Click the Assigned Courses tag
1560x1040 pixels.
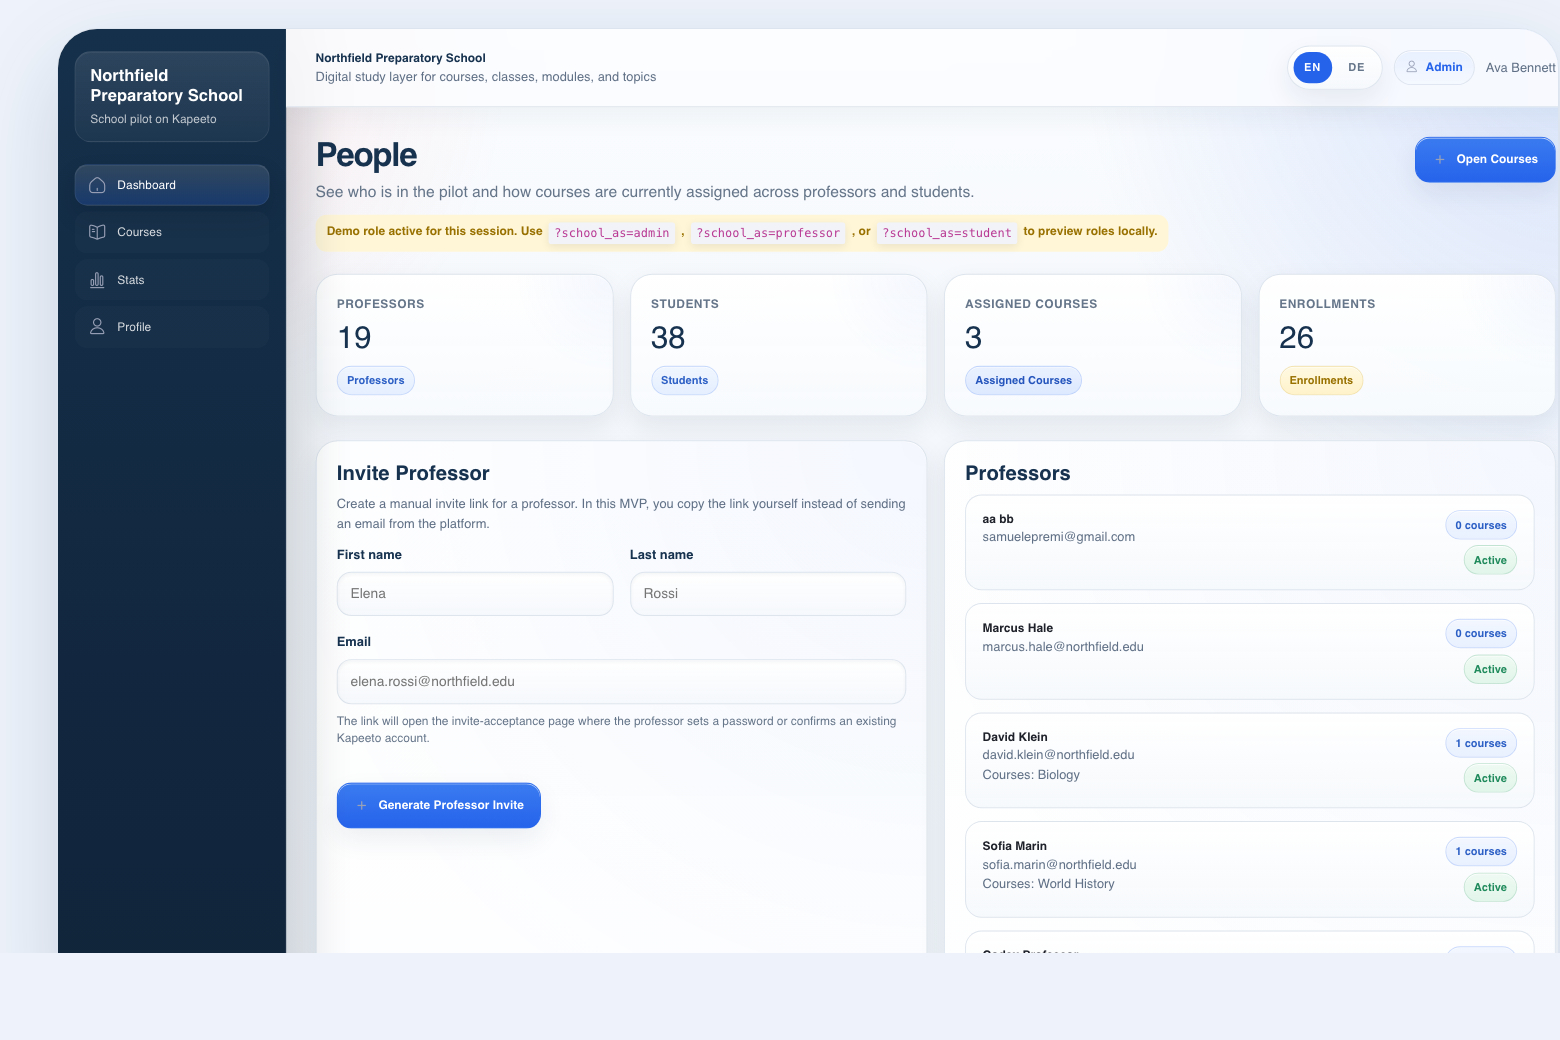tap(1023, 381)
